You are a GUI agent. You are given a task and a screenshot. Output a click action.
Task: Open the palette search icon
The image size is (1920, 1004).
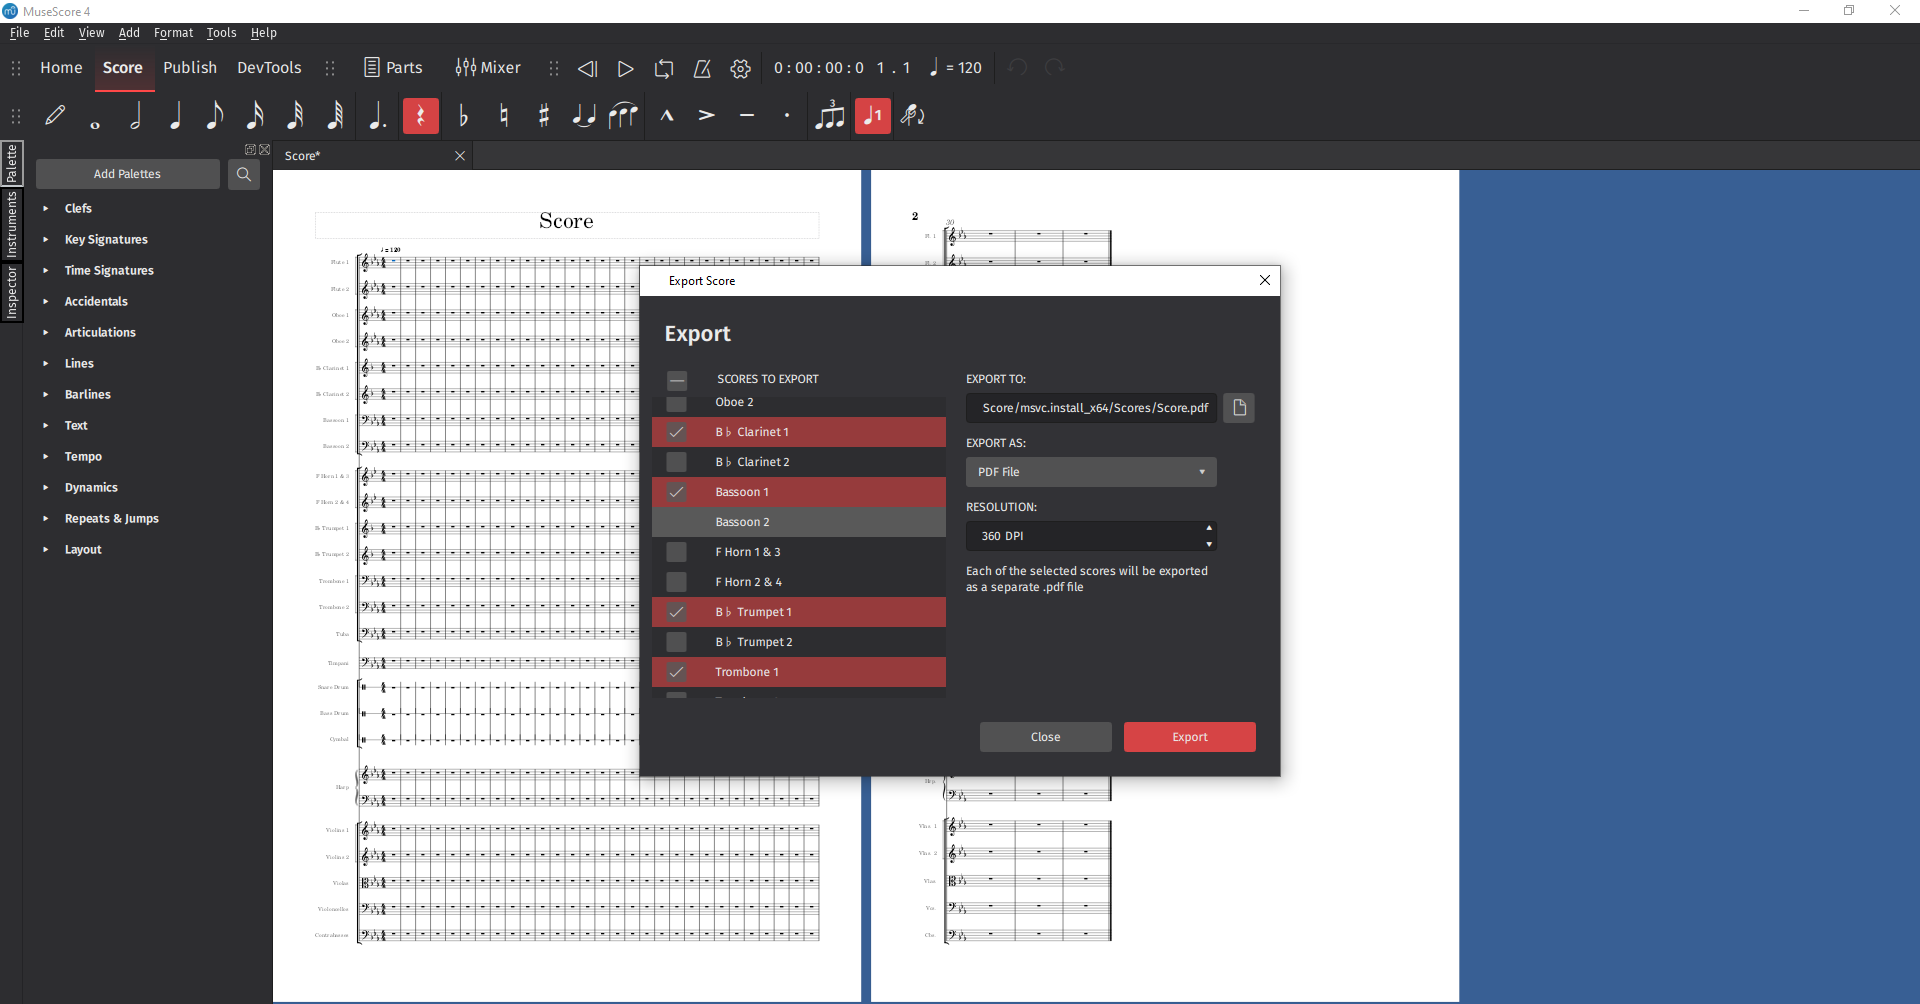[243, 174]
